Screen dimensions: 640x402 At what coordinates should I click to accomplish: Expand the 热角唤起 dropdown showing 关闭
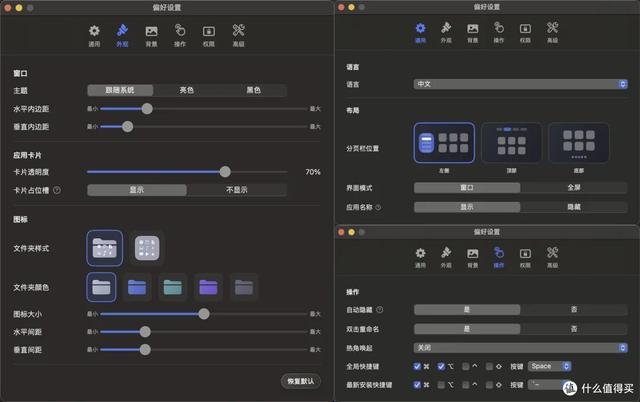coord(520,347)
